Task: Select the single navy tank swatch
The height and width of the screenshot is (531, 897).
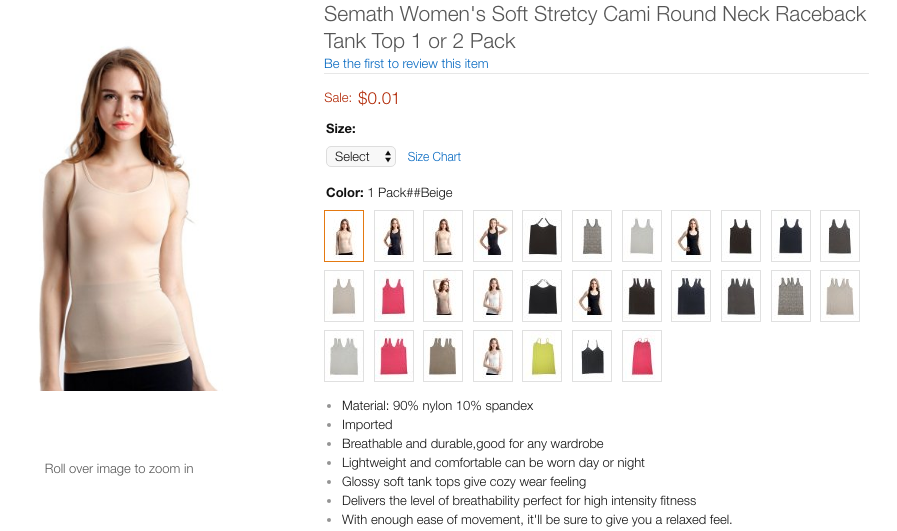Action: 790,235
